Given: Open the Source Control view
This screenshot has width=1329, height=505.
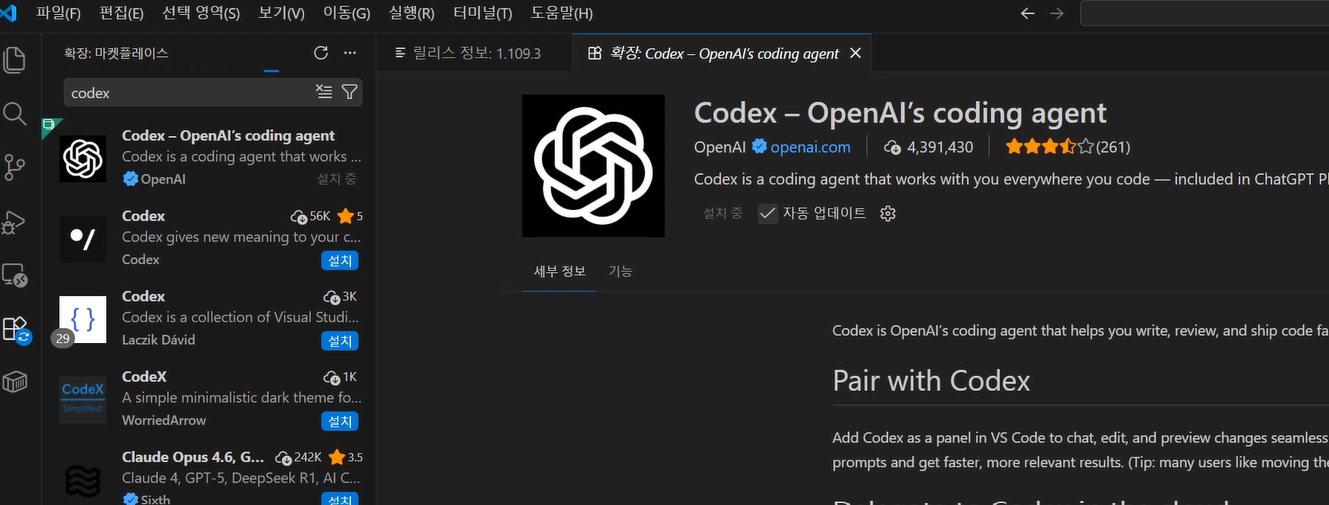Looking at the screenshot, I should click(15, 167).
